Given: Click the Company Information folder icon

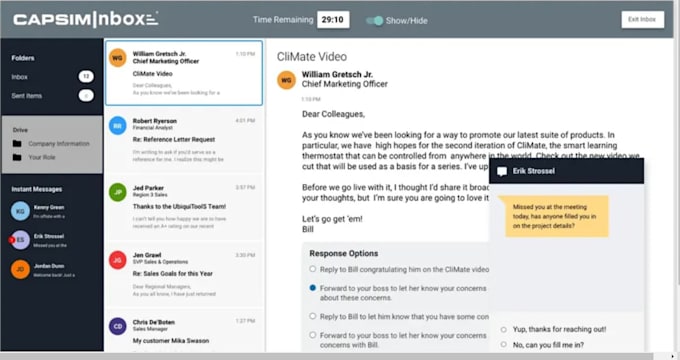Looking at the screenshot, I should click(17, 144).
